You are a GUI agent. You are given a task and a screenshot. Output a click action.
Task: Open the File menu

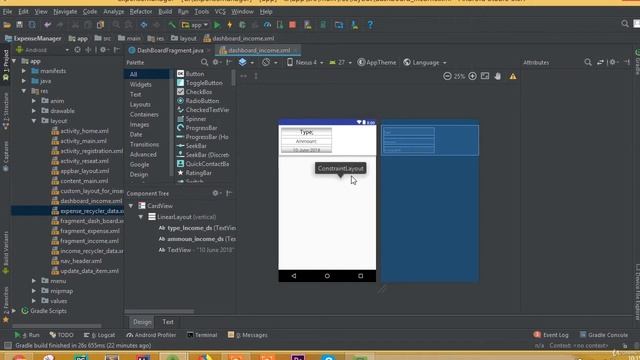[x=7, y=12]
